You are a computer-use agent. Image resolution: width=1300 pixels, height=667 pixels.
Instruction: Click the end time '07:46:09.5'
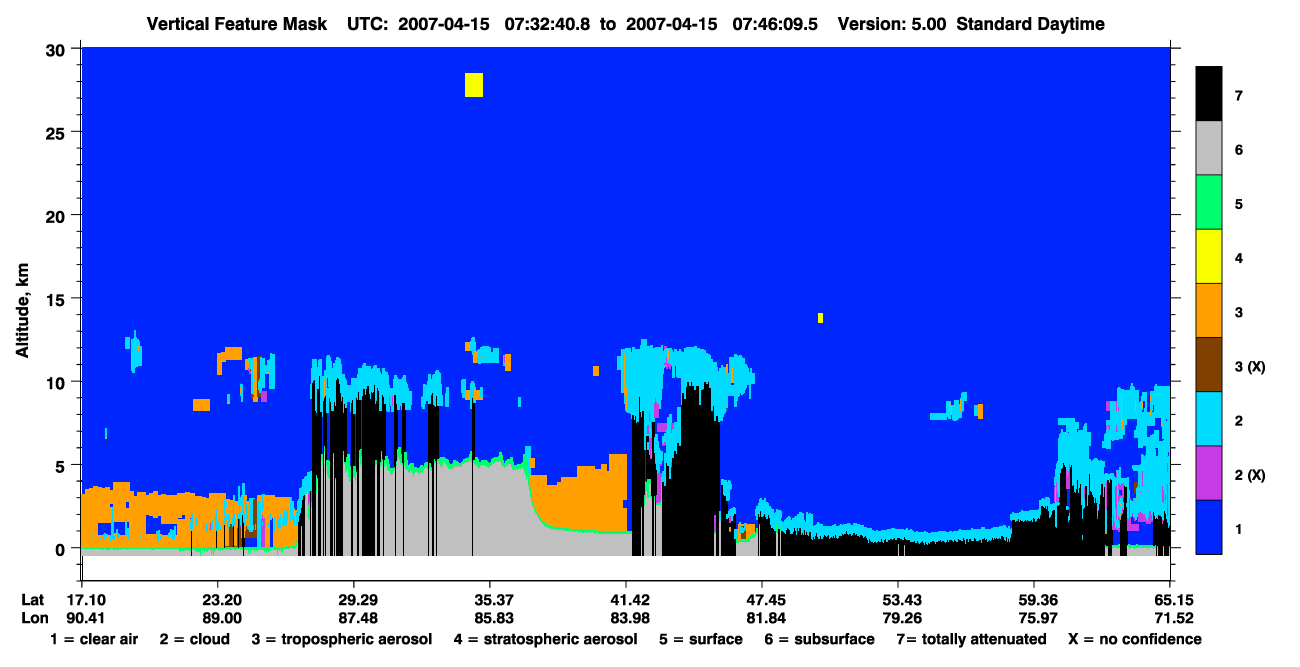tap(776, 24)
